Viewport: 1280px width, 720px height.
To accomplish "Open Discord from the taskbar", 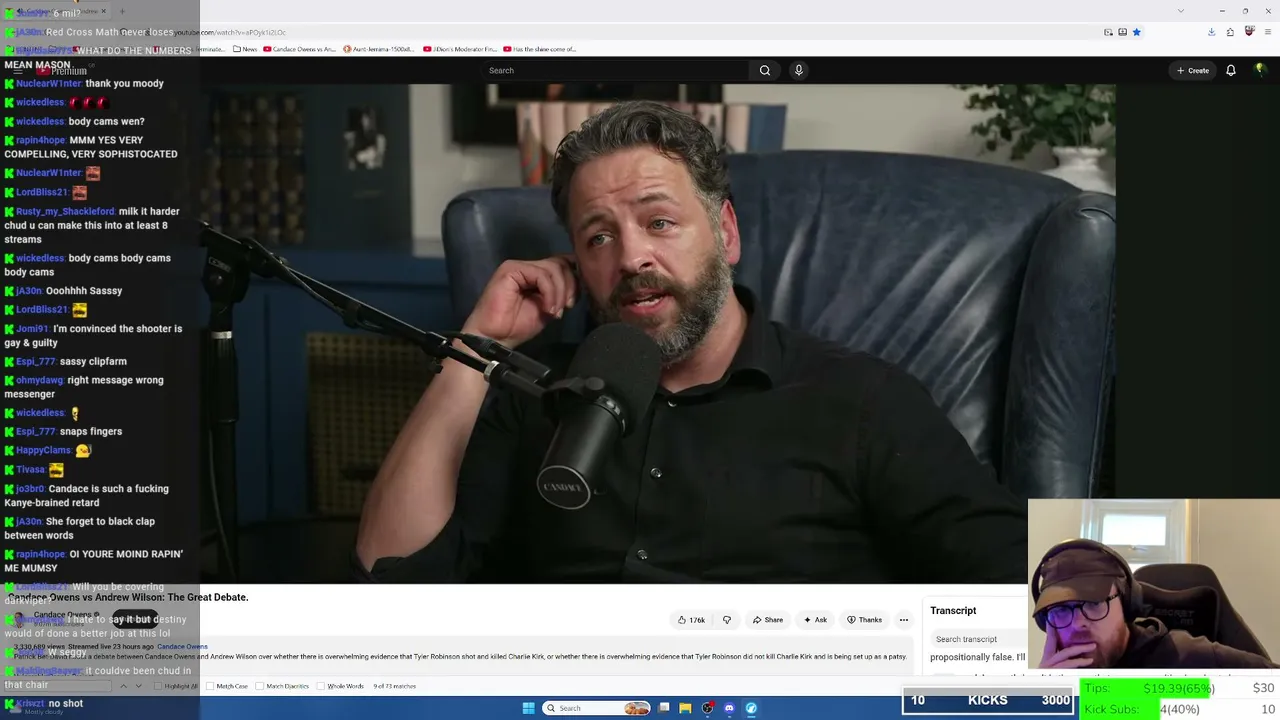I will [x=729, y=708].
